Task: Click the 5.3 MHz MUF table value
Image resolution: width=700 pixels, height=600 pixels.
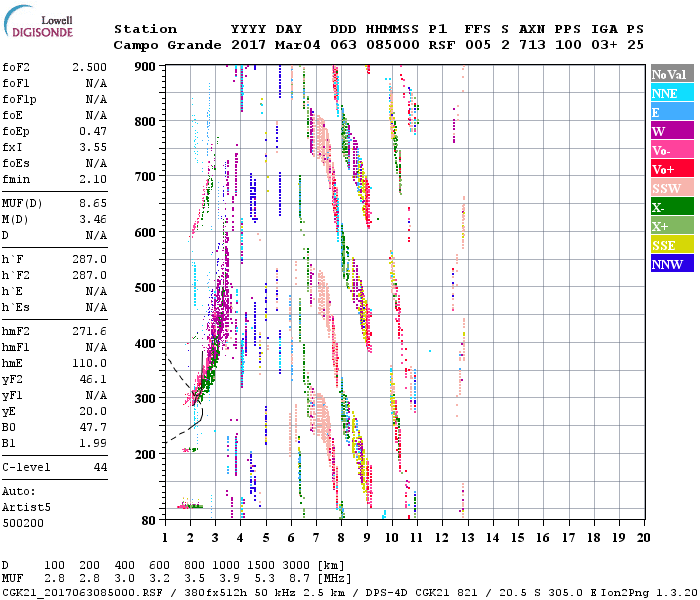Action: coord(265,579)
